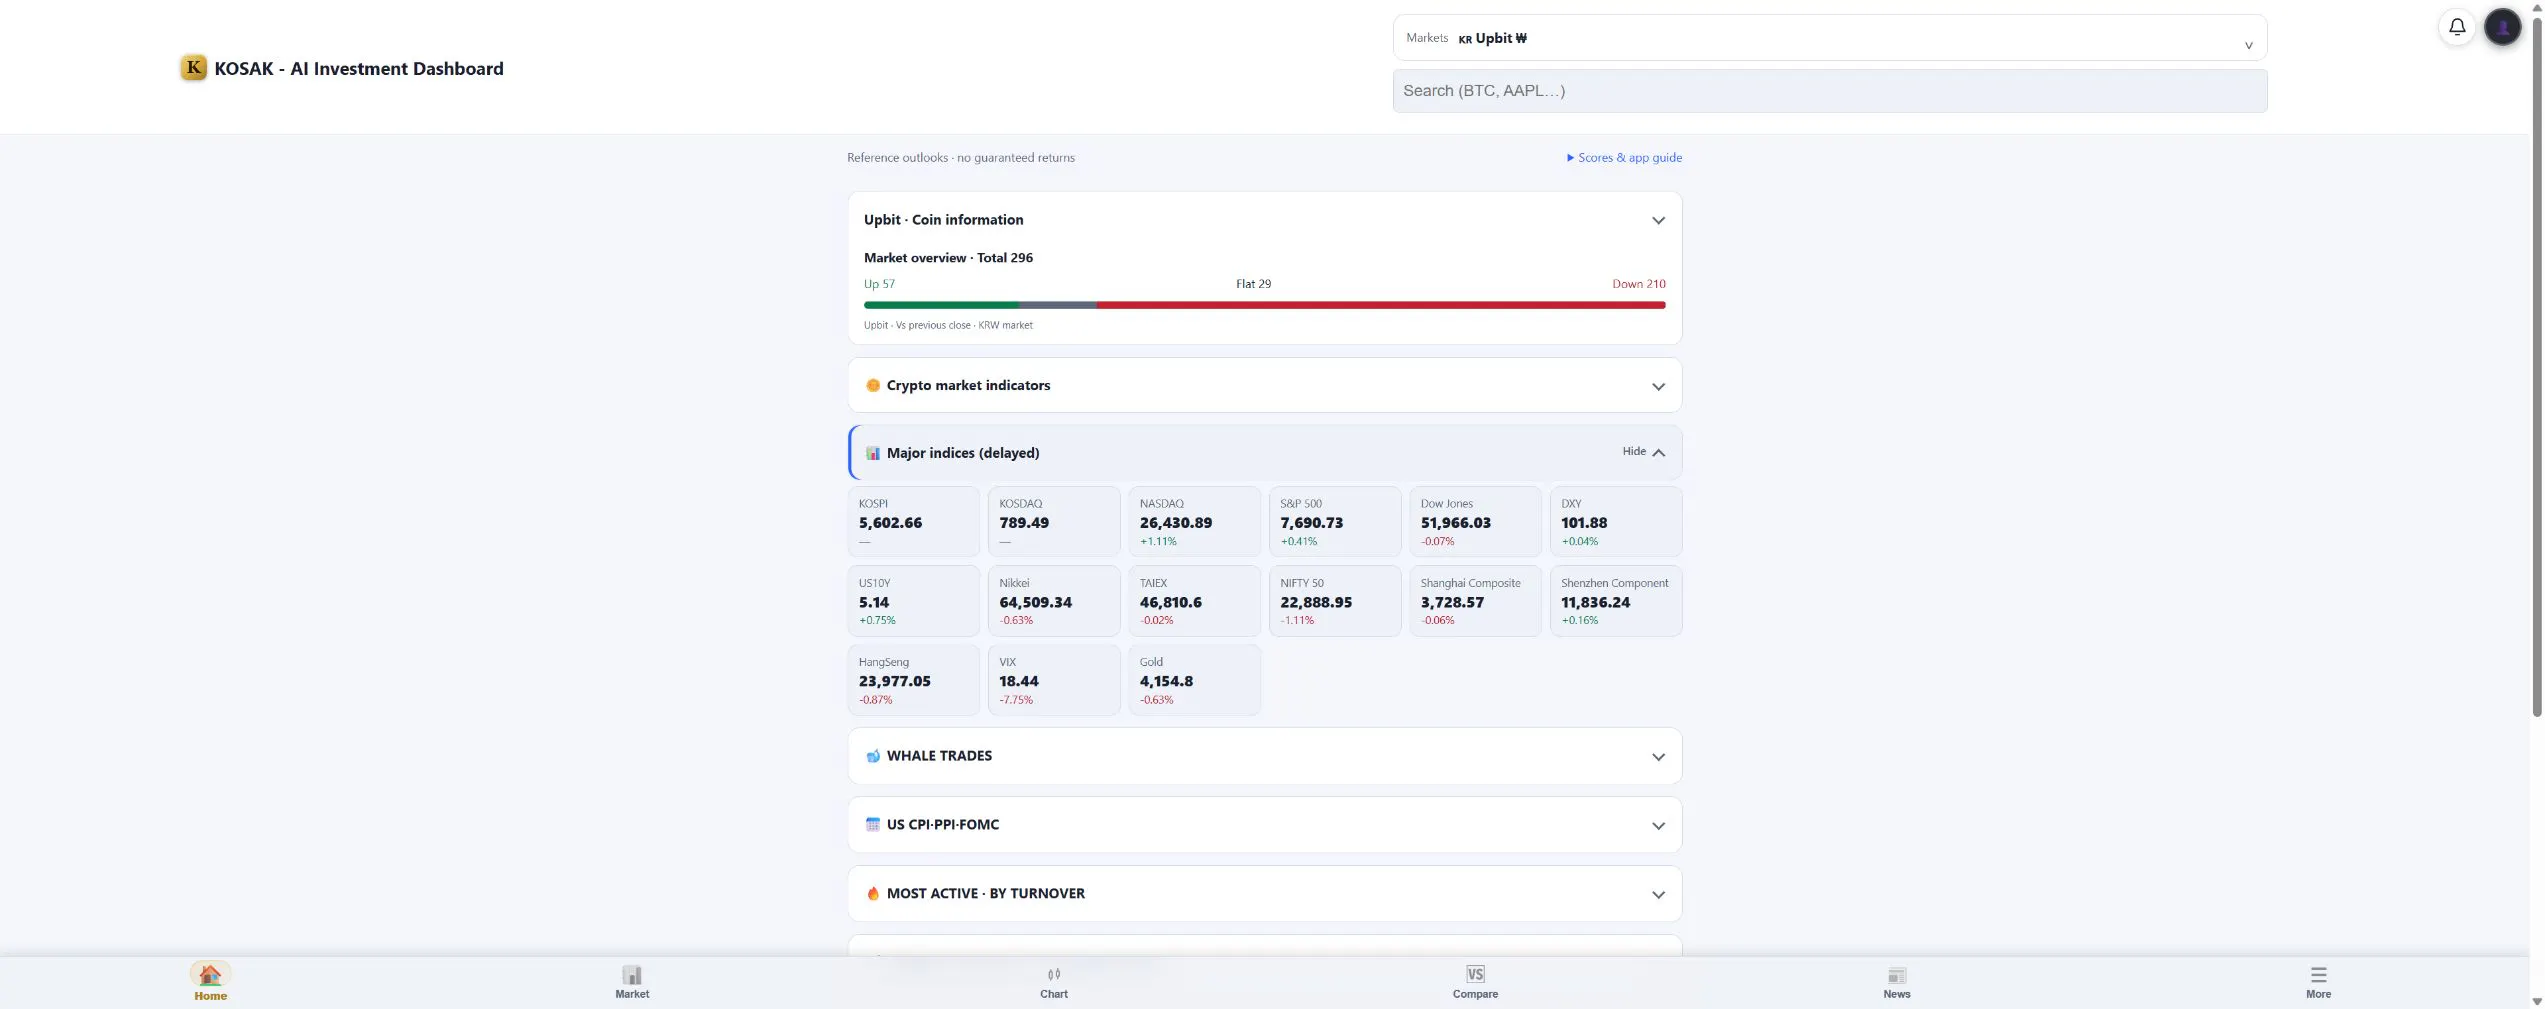
Task: Go to Home in bottom navigation
Action: point(210,981)
